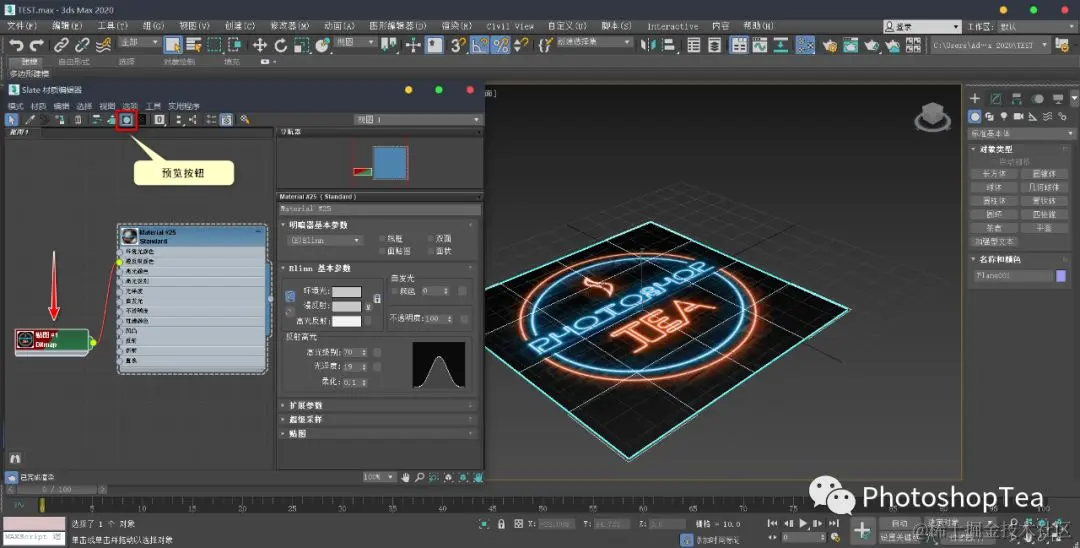
Task: Expand the 贴图 maps rollout
Action: coord(378,434)
